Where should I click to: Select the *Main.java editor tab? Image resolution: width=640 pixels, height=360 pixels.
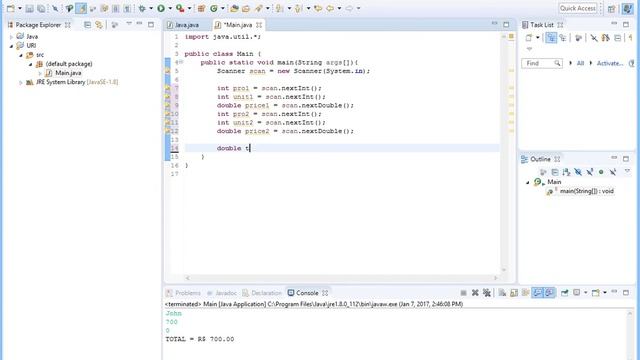239,25
